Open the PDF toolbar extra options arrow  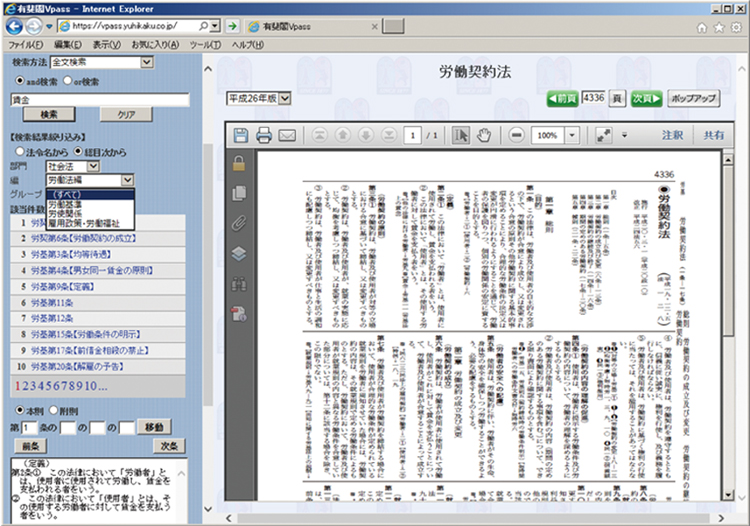[624, 135]
